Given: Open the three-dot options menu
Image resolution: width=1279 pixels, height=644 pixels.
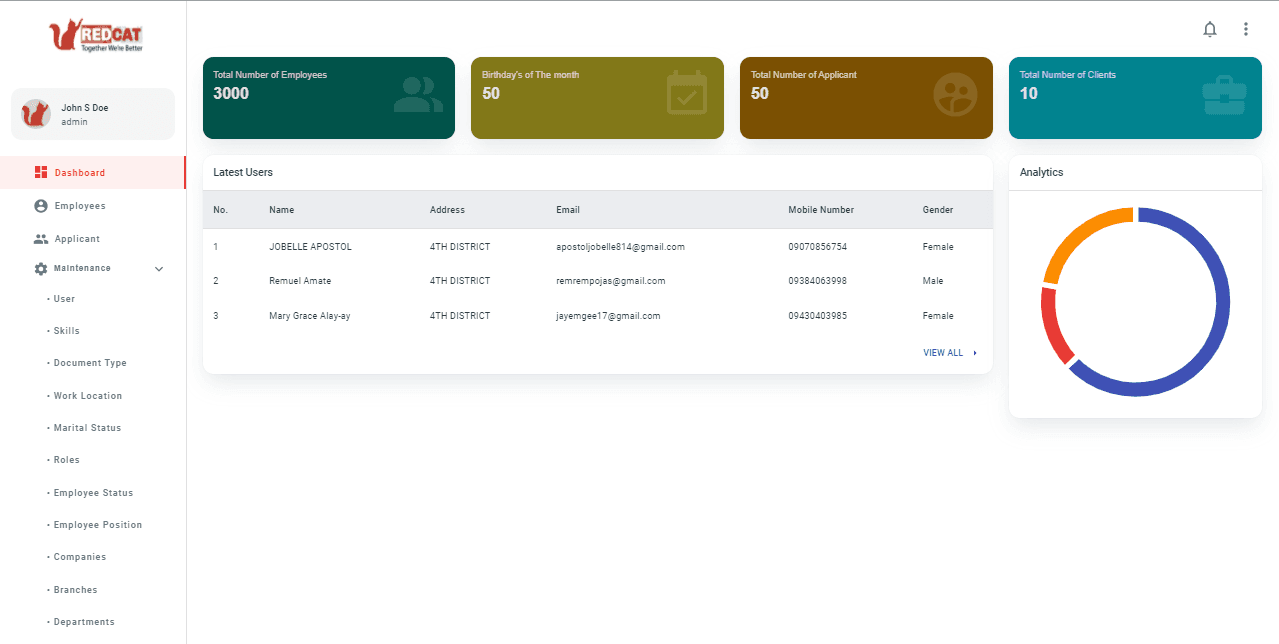Looking at the screenshot, I should pos(1246,29).
